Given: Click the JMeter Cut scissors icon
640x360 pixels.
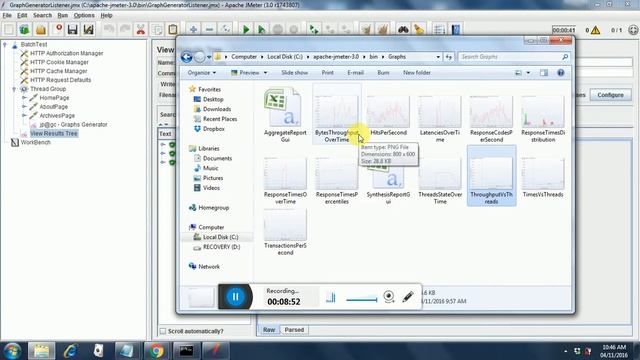Looking at the screenshot, I should click(141, 29).
